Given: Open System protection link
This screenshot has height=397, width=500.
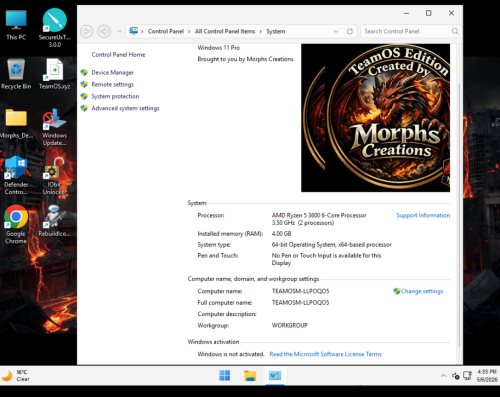Looking at the screenshot, I should (x=115, y=96).
